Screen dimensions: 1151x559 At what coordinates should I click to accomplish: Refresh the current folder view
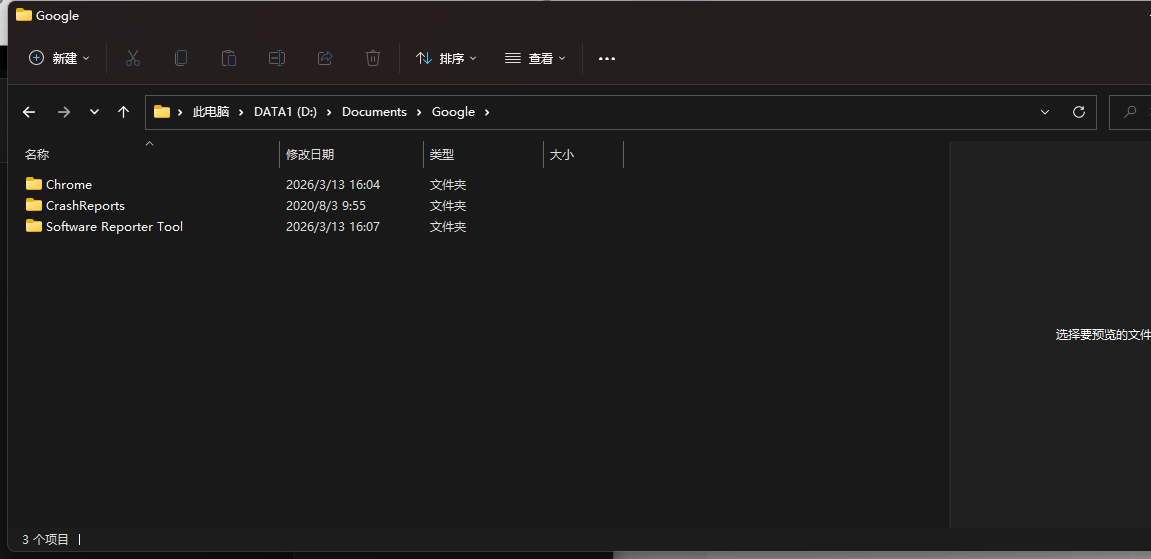pos(1079,112)
